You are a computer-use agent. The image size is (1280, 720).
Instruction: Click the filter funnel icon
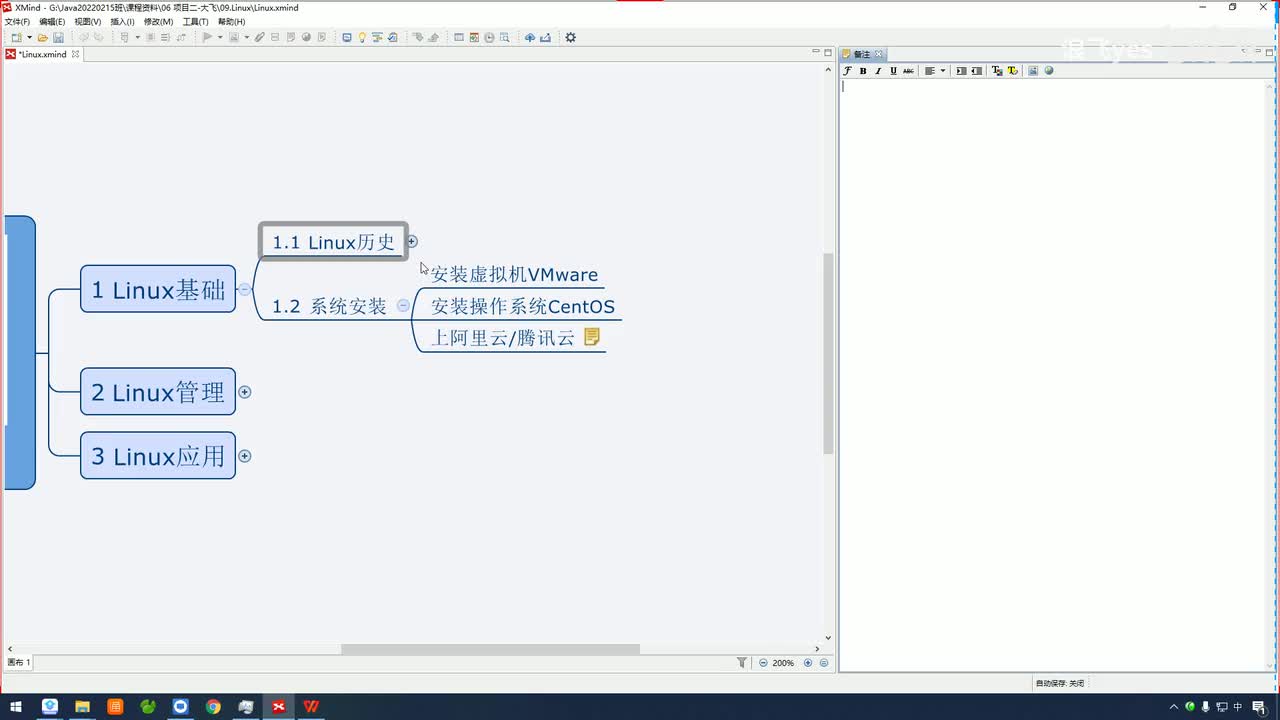click(742, 662)
